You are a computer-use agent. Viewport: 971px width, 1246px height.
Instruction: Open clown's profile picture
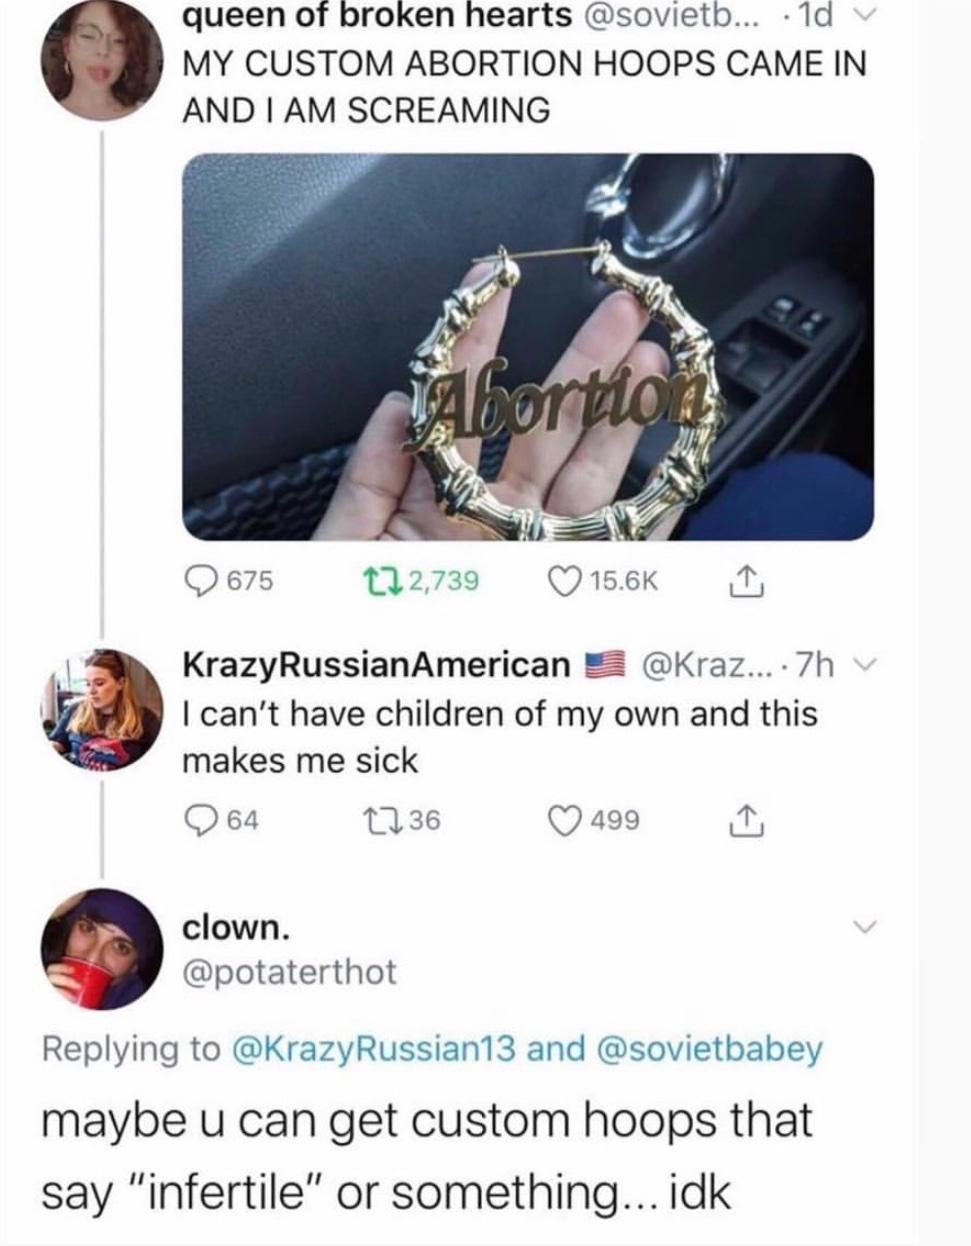102,947
